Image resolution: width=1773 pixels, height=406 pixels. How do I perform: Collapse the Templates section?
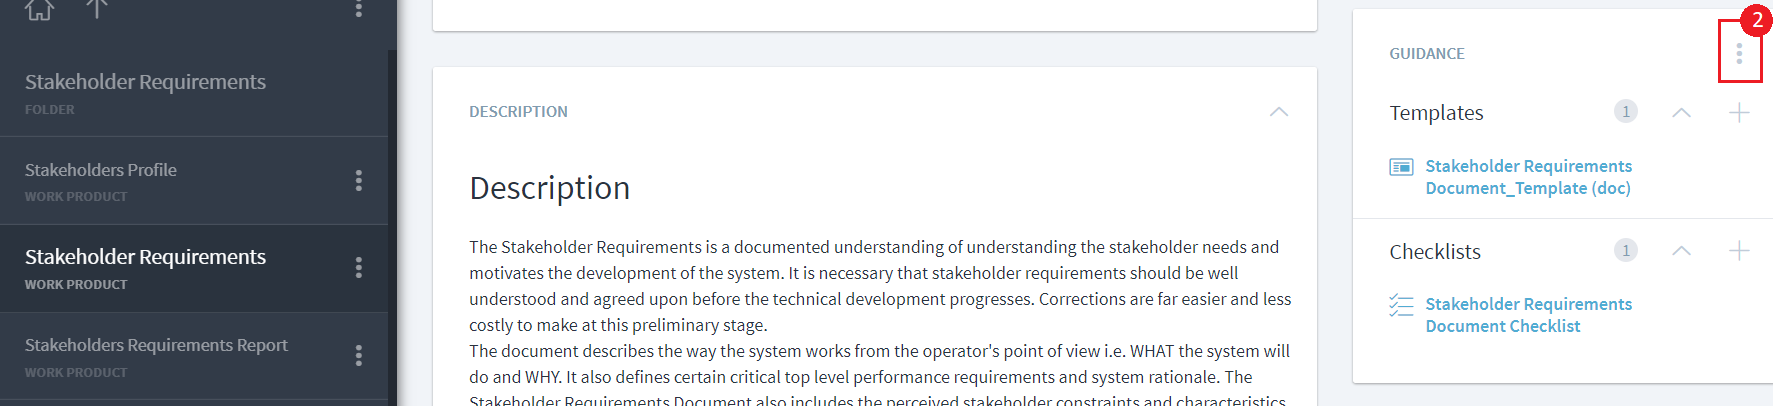(1681, 112)
